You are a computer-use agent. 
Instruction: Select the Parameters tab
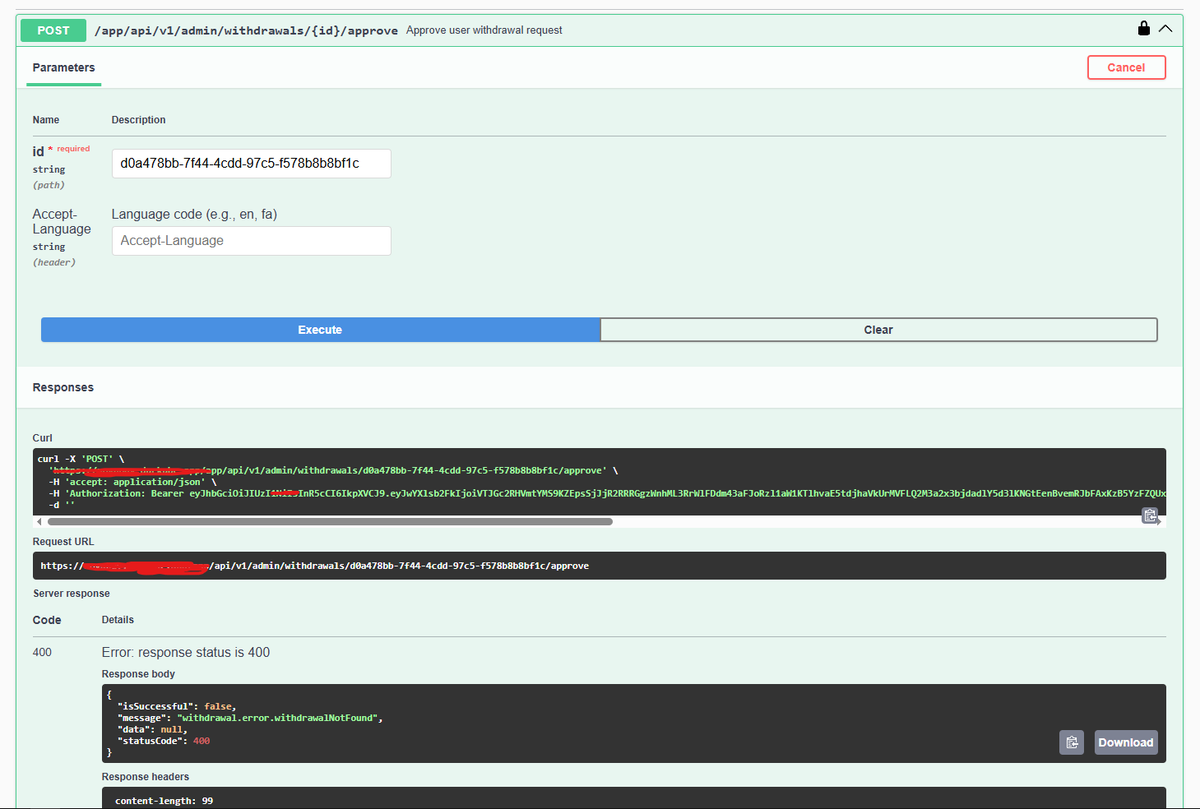[64, 68]
